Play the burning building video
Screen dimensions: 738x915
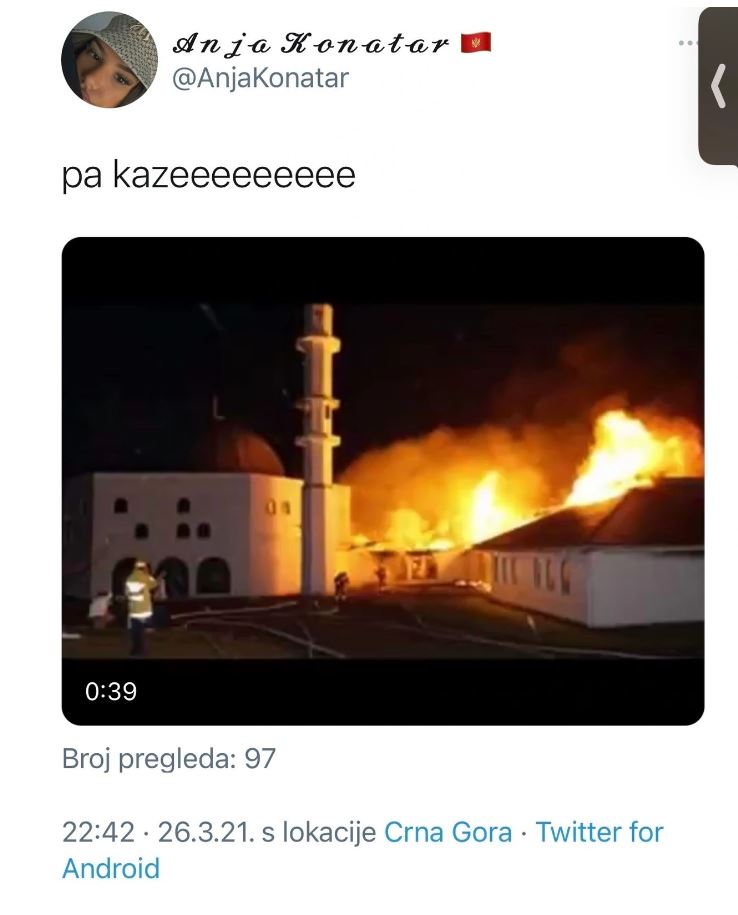click(x=383, y=481)
